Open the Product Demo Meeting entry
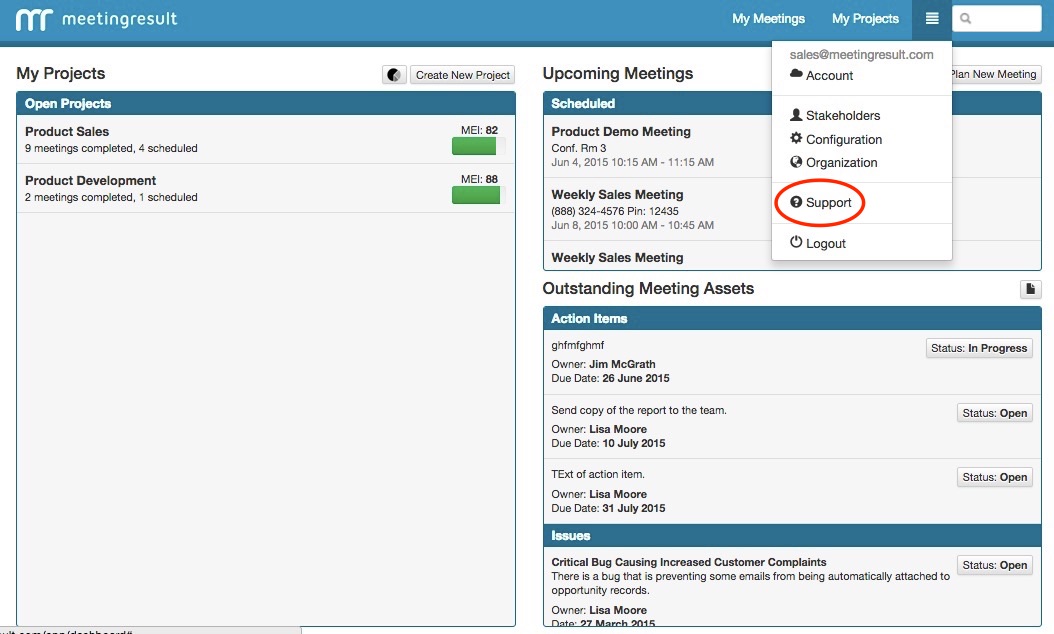The height and width of the screenshot is (634, 1054). pyautogui.click(x=621, y=132)
